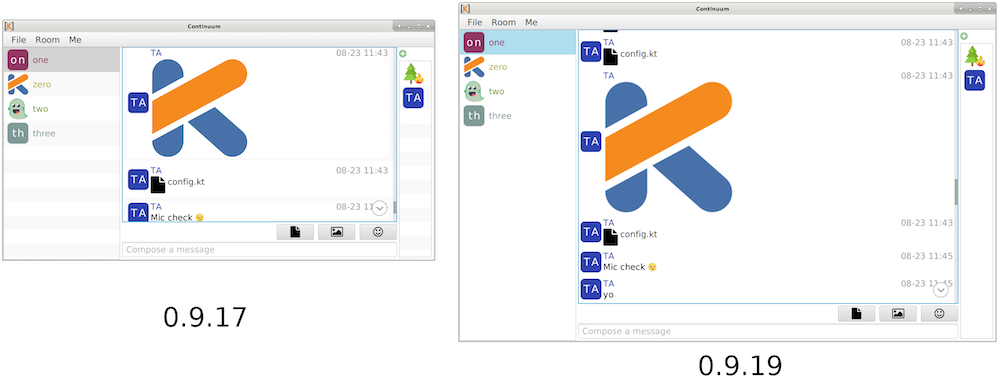
Task: Click send file button in 0.9.19 window
Action: pos(857,313)
